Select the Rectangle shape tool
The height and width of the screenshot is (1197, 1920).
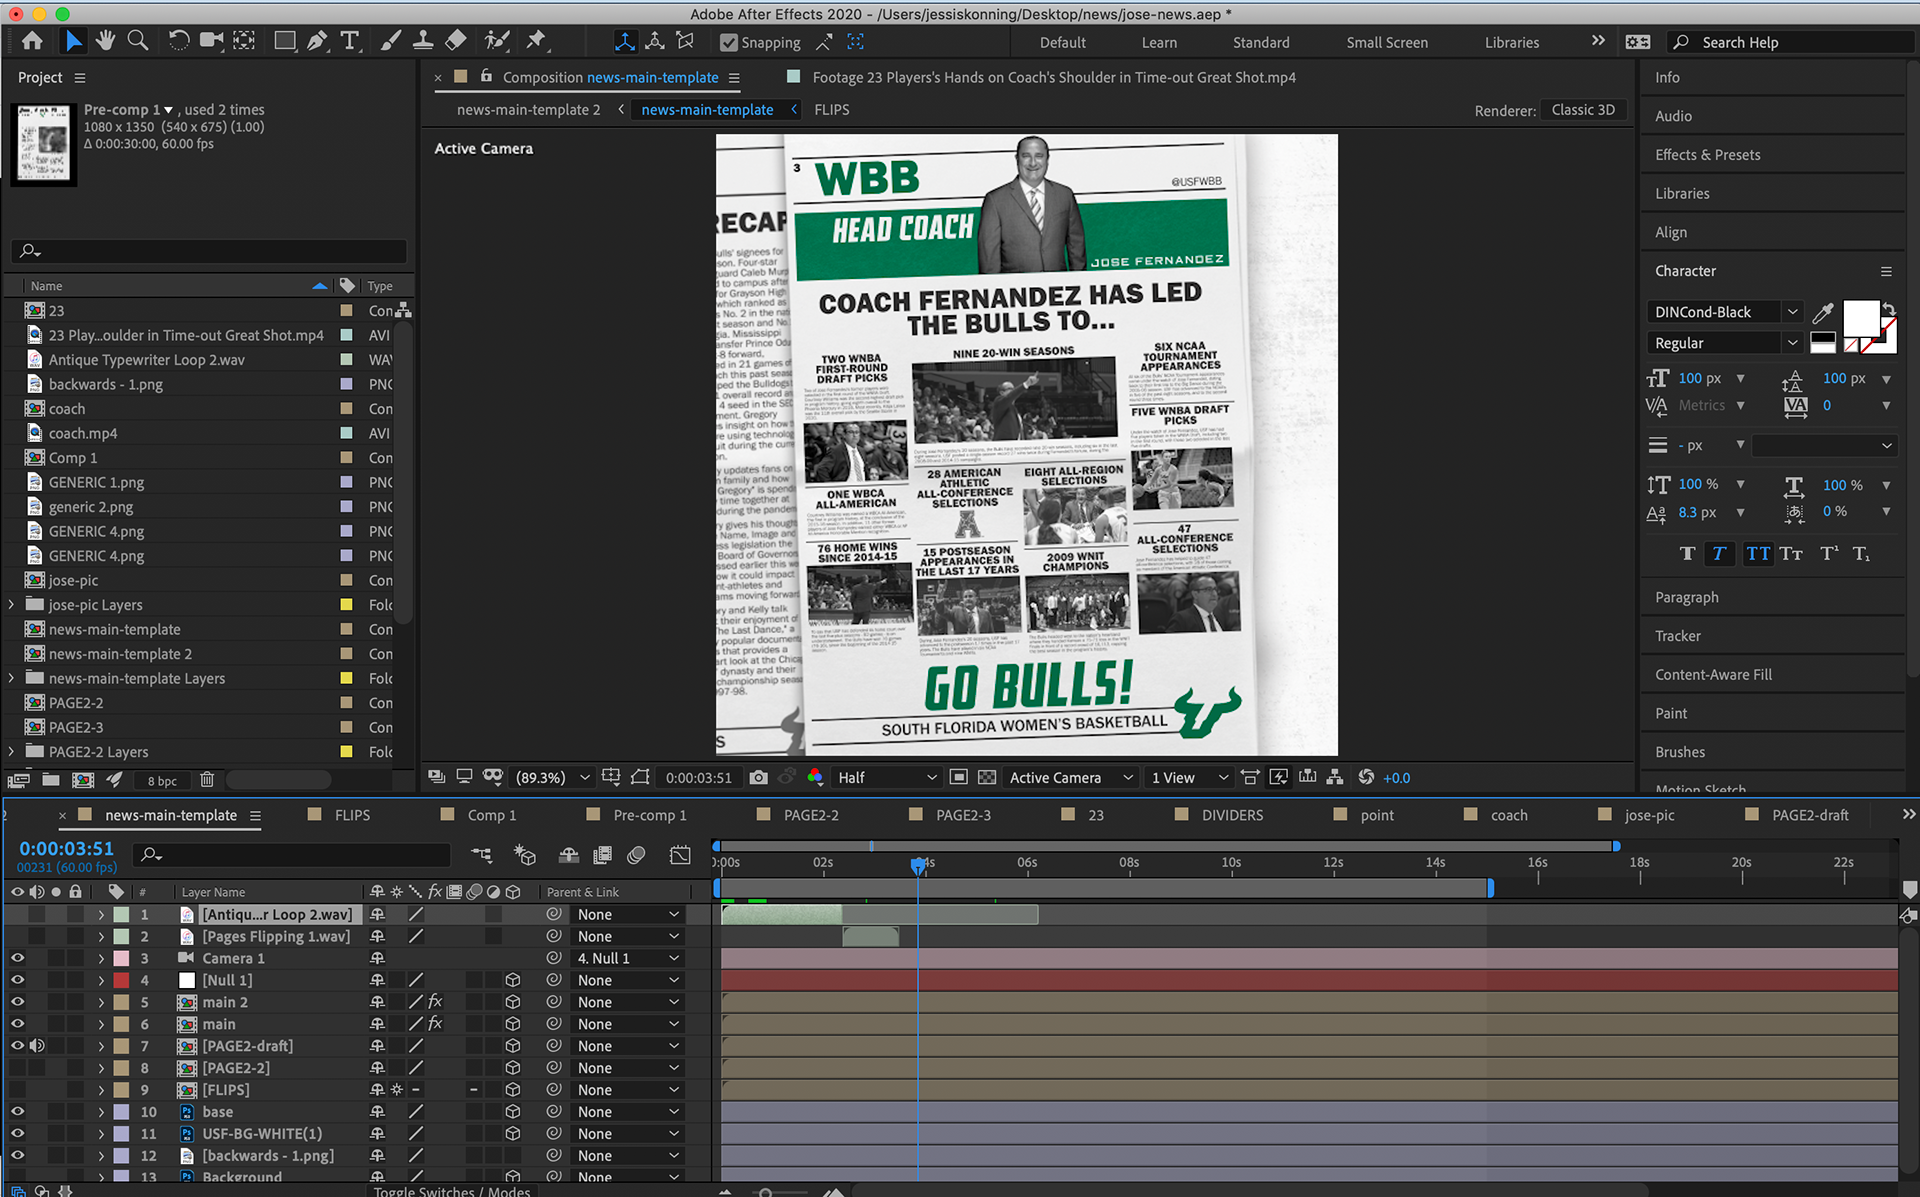pyautogui.click(x=285, y=41)
